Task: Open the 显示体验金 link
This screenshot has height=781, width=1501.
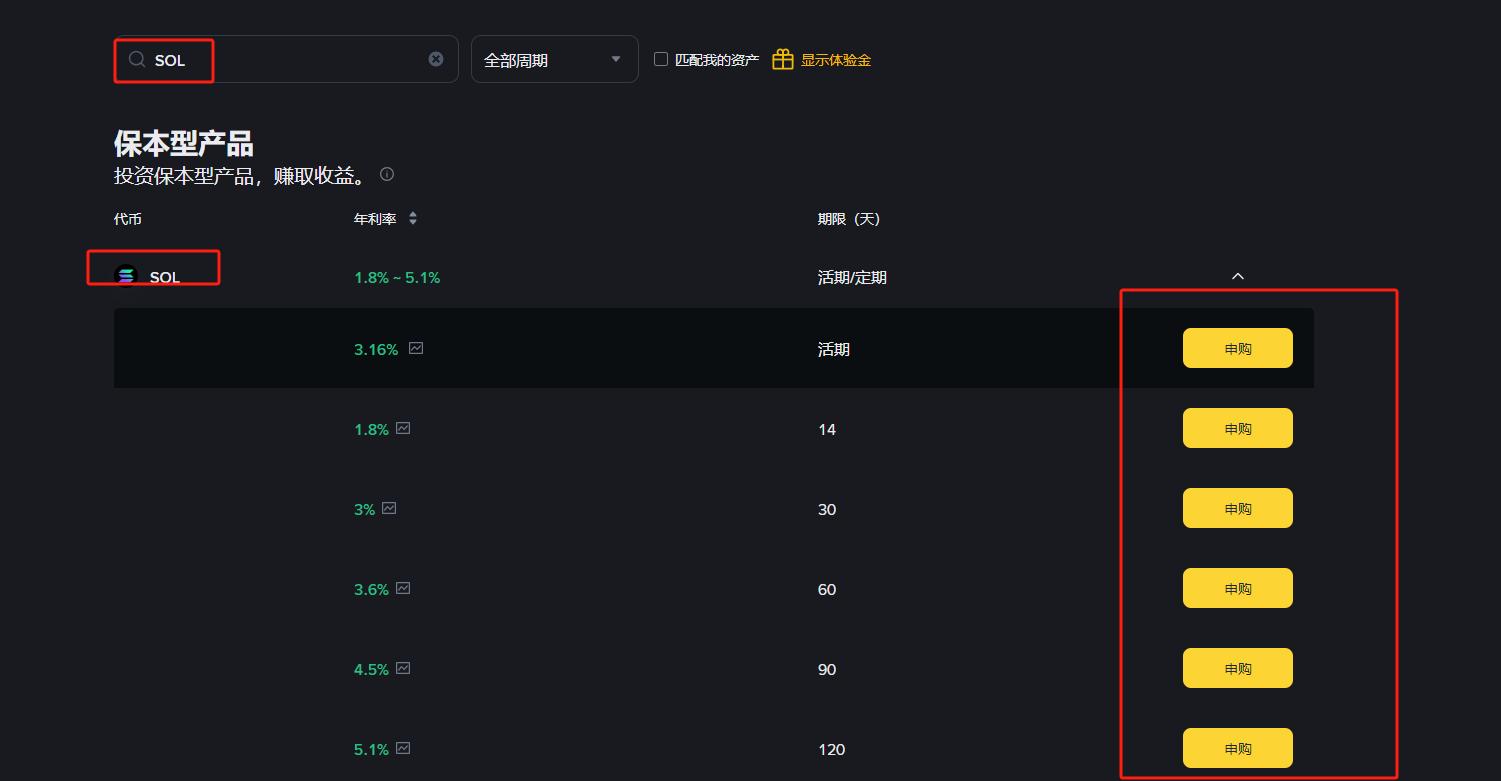Action: (835, 60)
